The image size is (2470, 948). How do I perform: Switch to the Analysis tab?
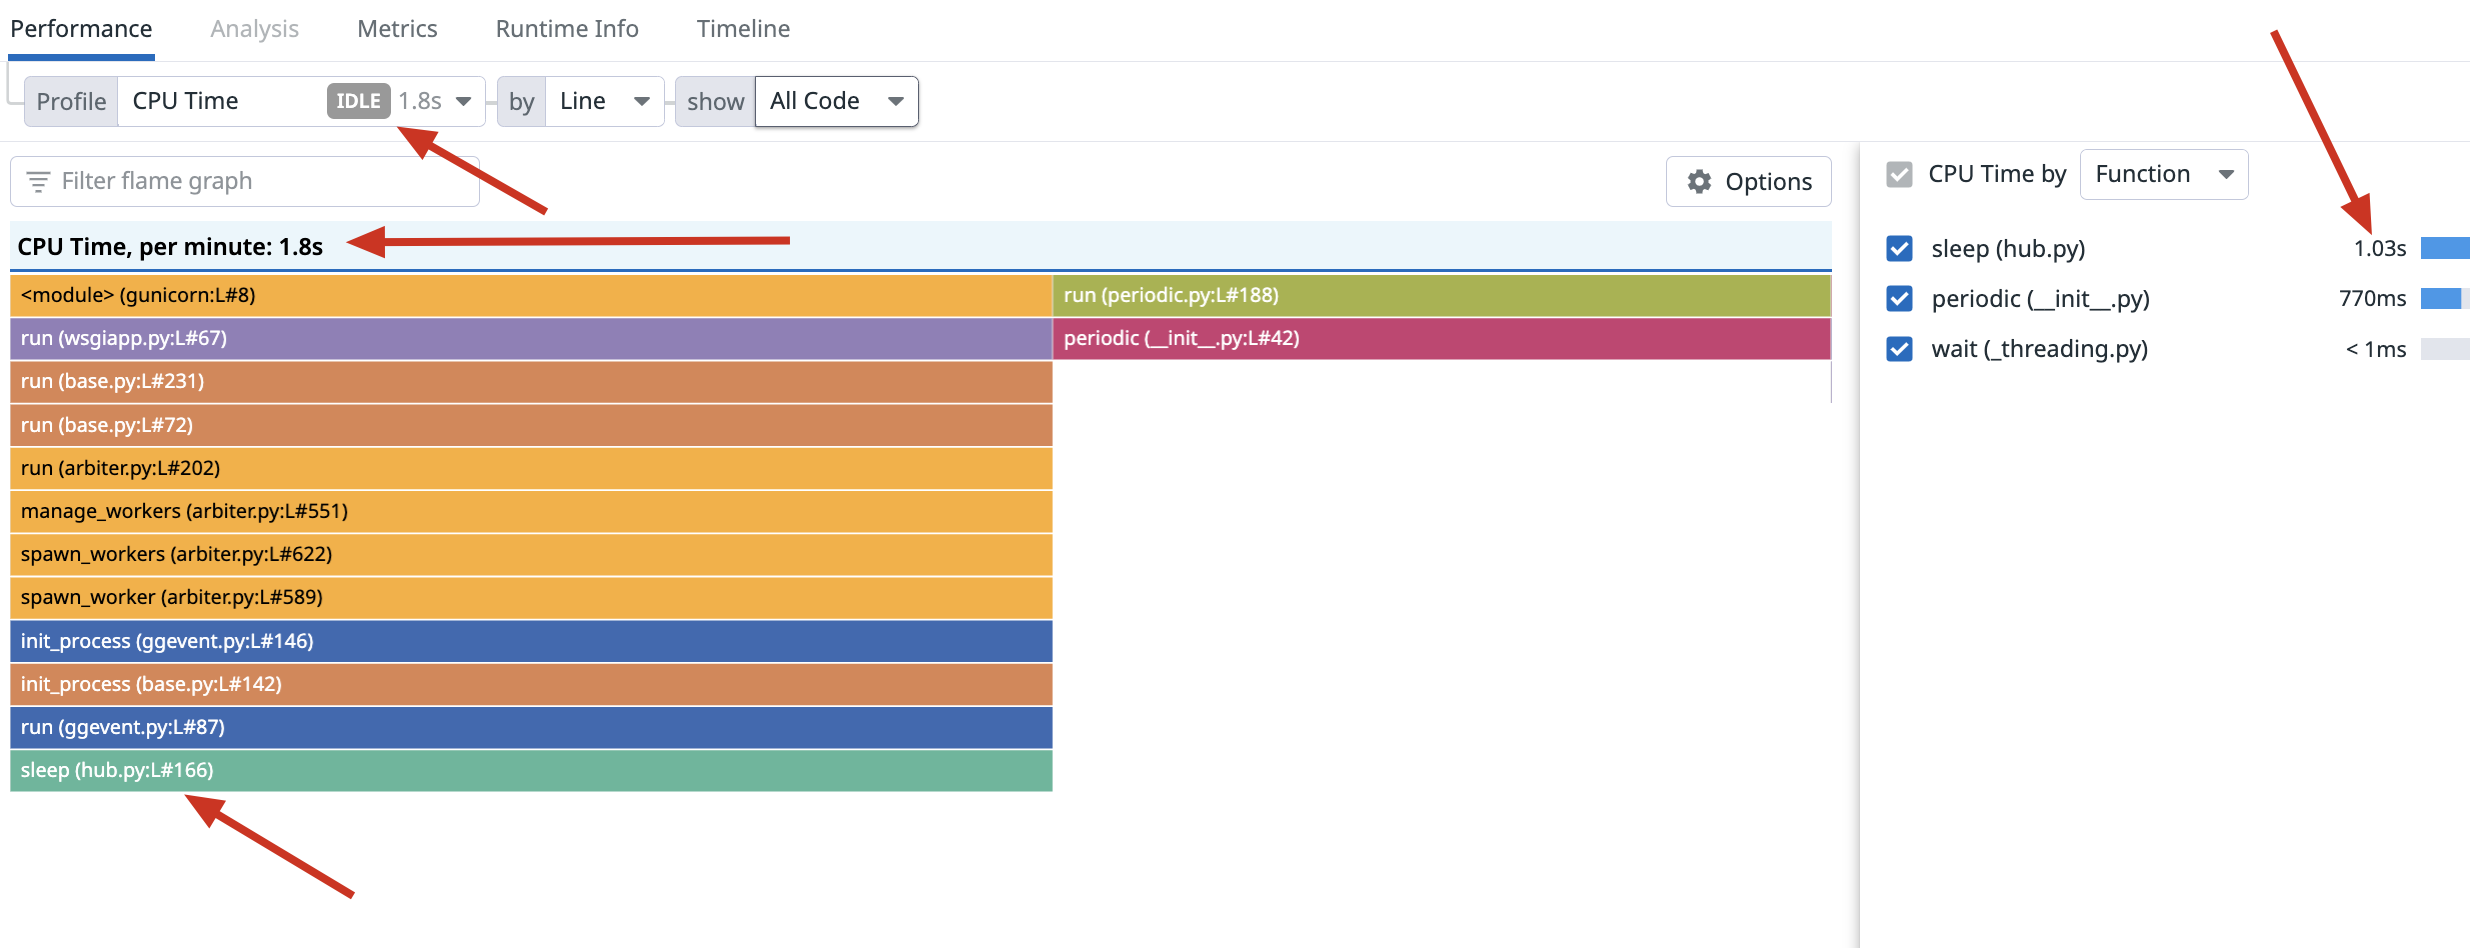254,29
